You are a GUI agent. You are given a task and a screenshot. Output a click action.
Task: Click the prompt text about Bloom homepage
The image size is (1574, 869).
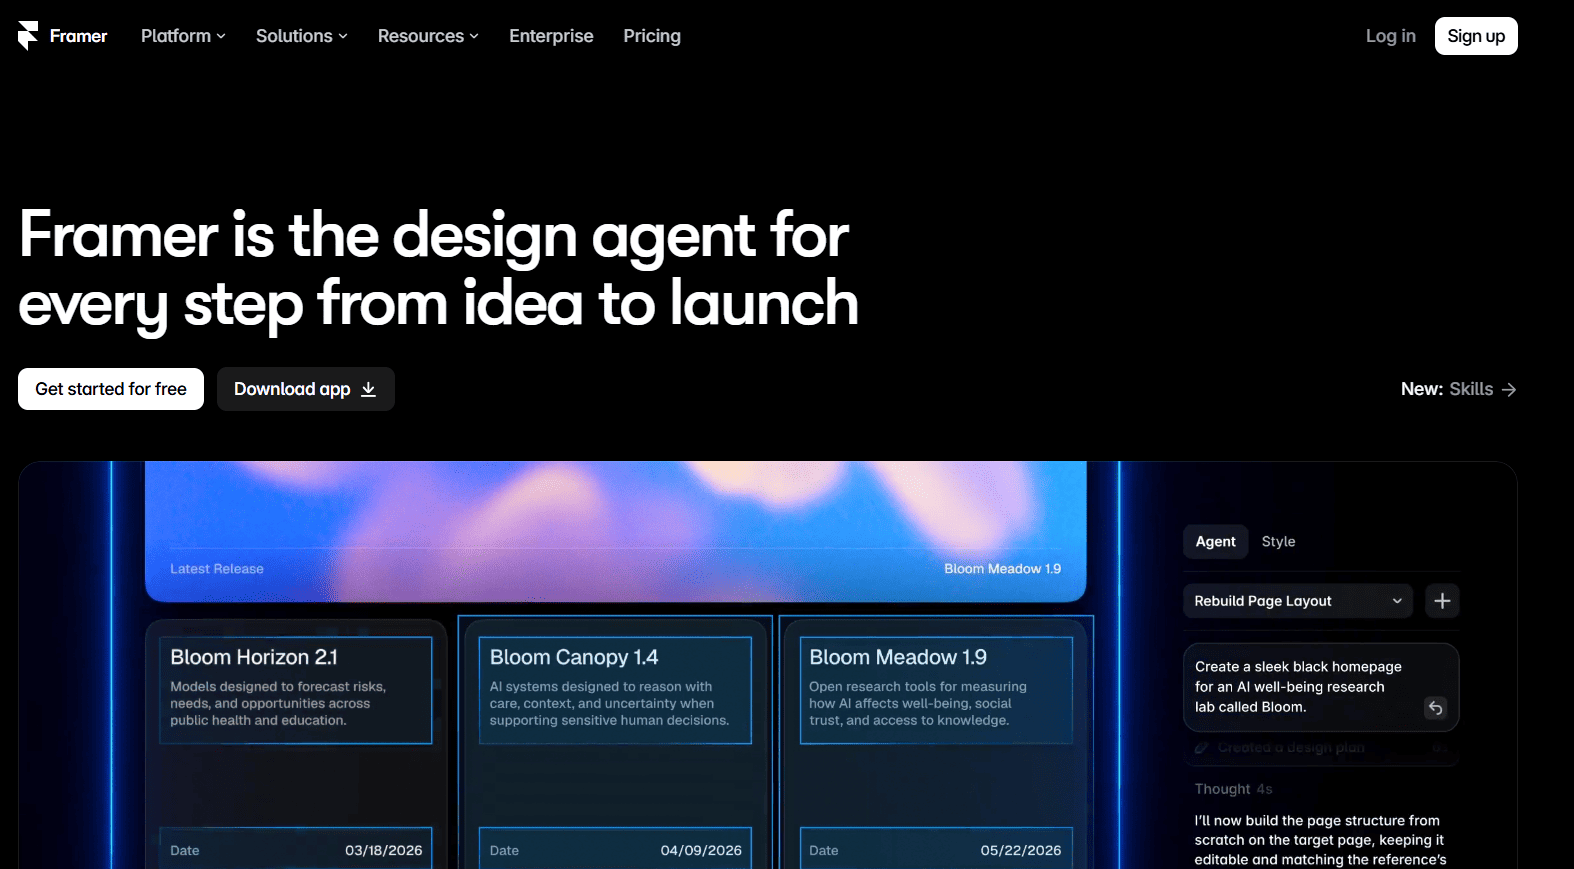click(1298, 687)
